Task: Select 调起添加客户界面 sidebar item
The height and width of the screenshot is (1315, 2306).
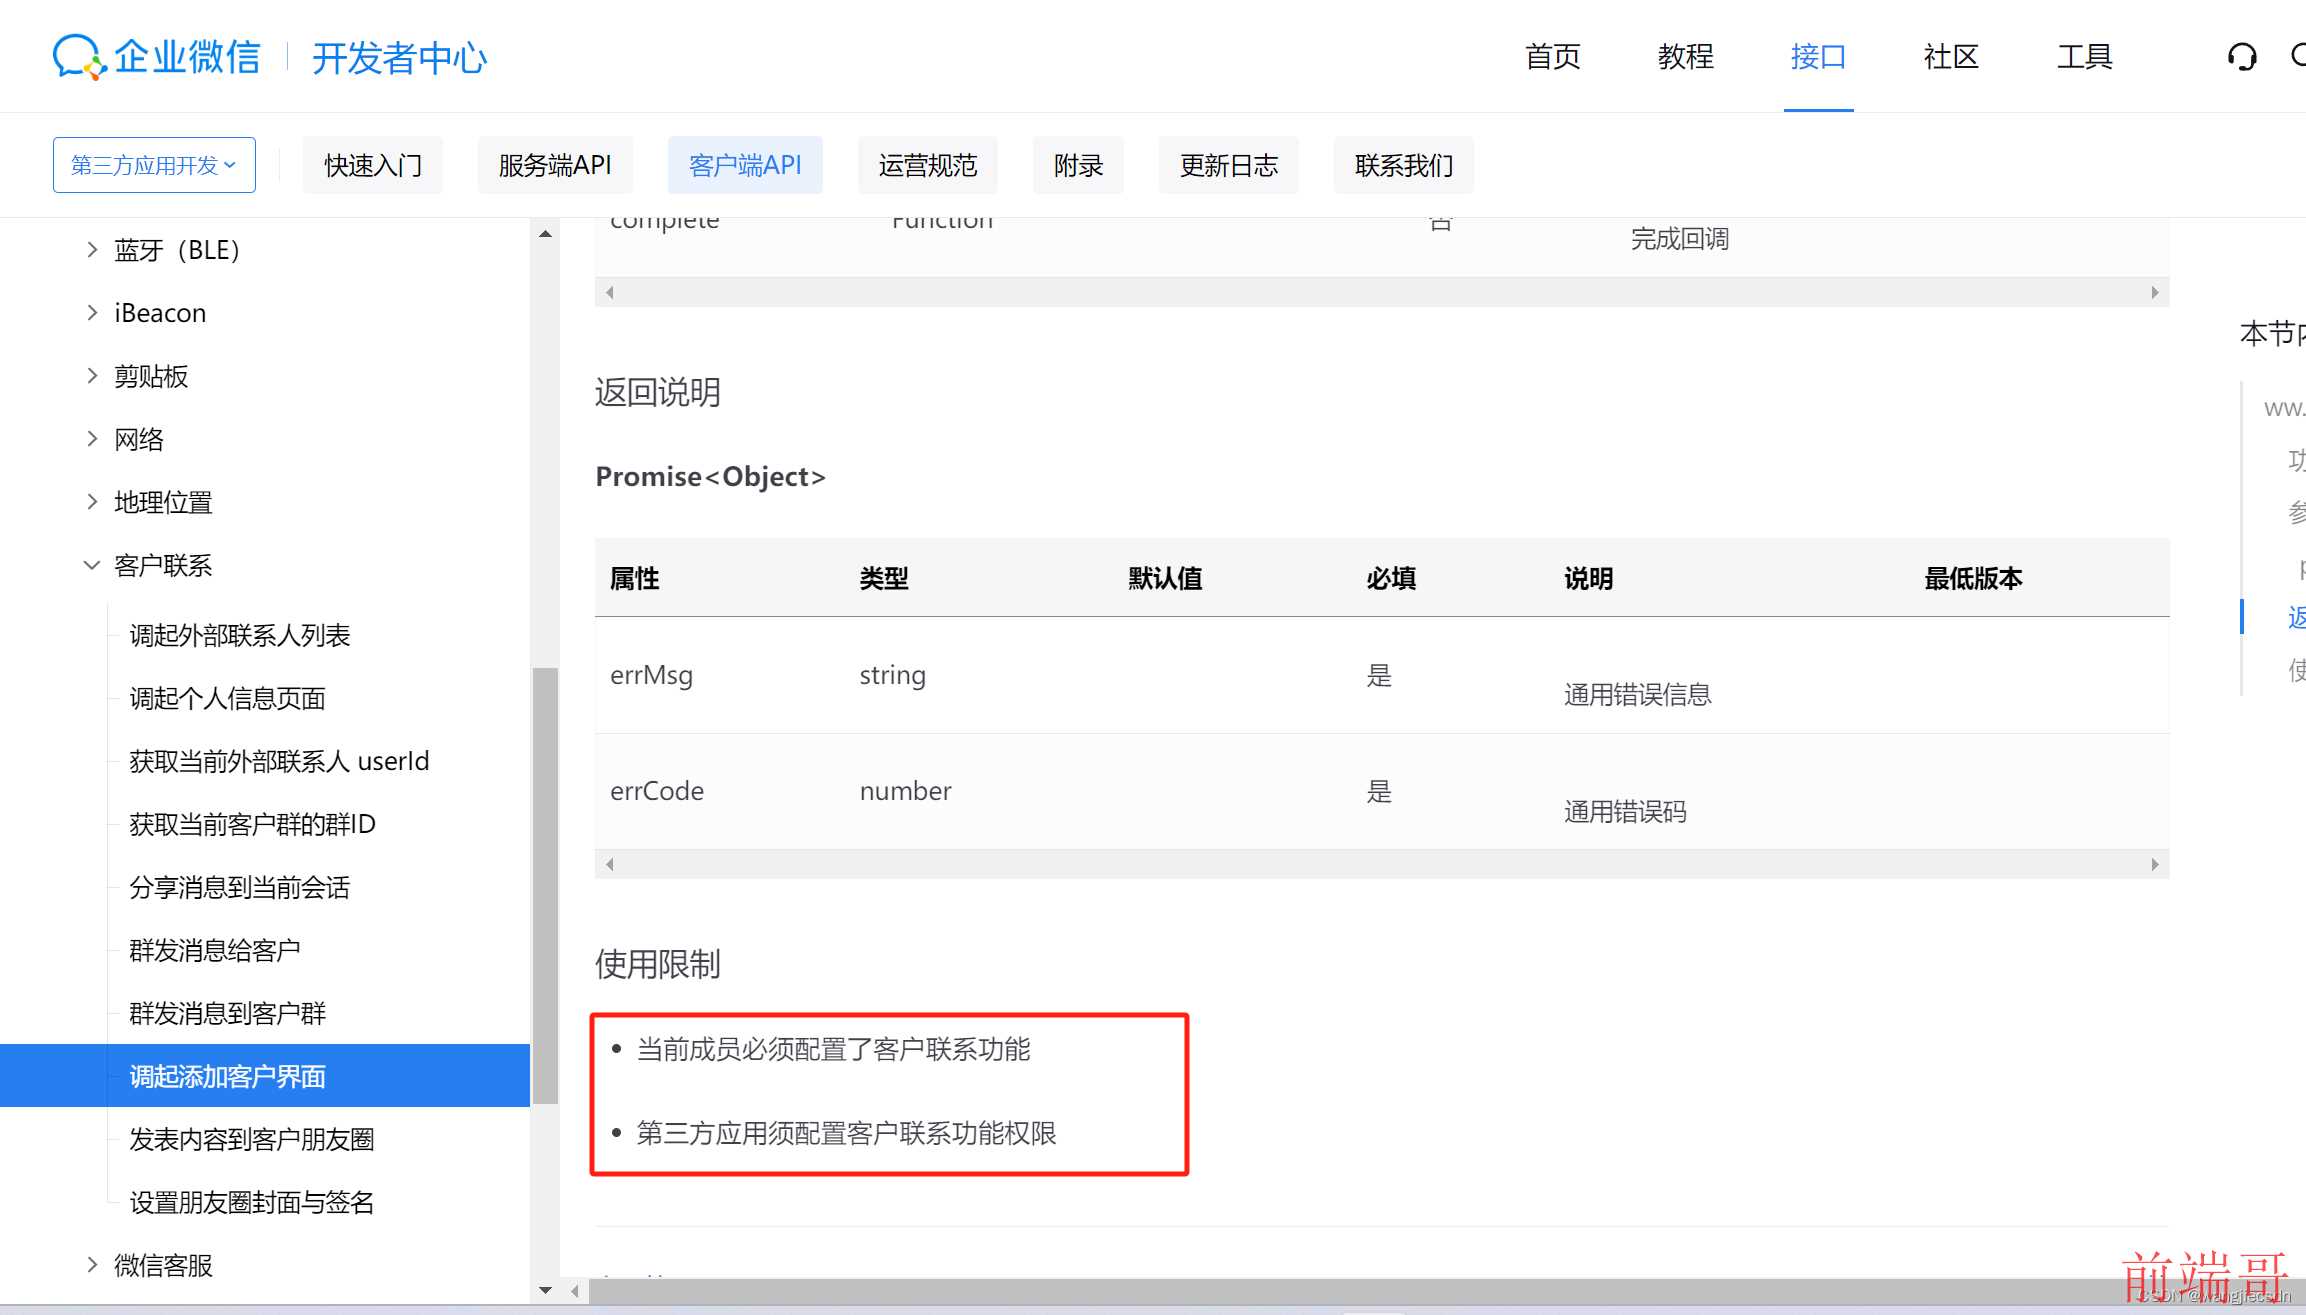Action: [265, 1076]
